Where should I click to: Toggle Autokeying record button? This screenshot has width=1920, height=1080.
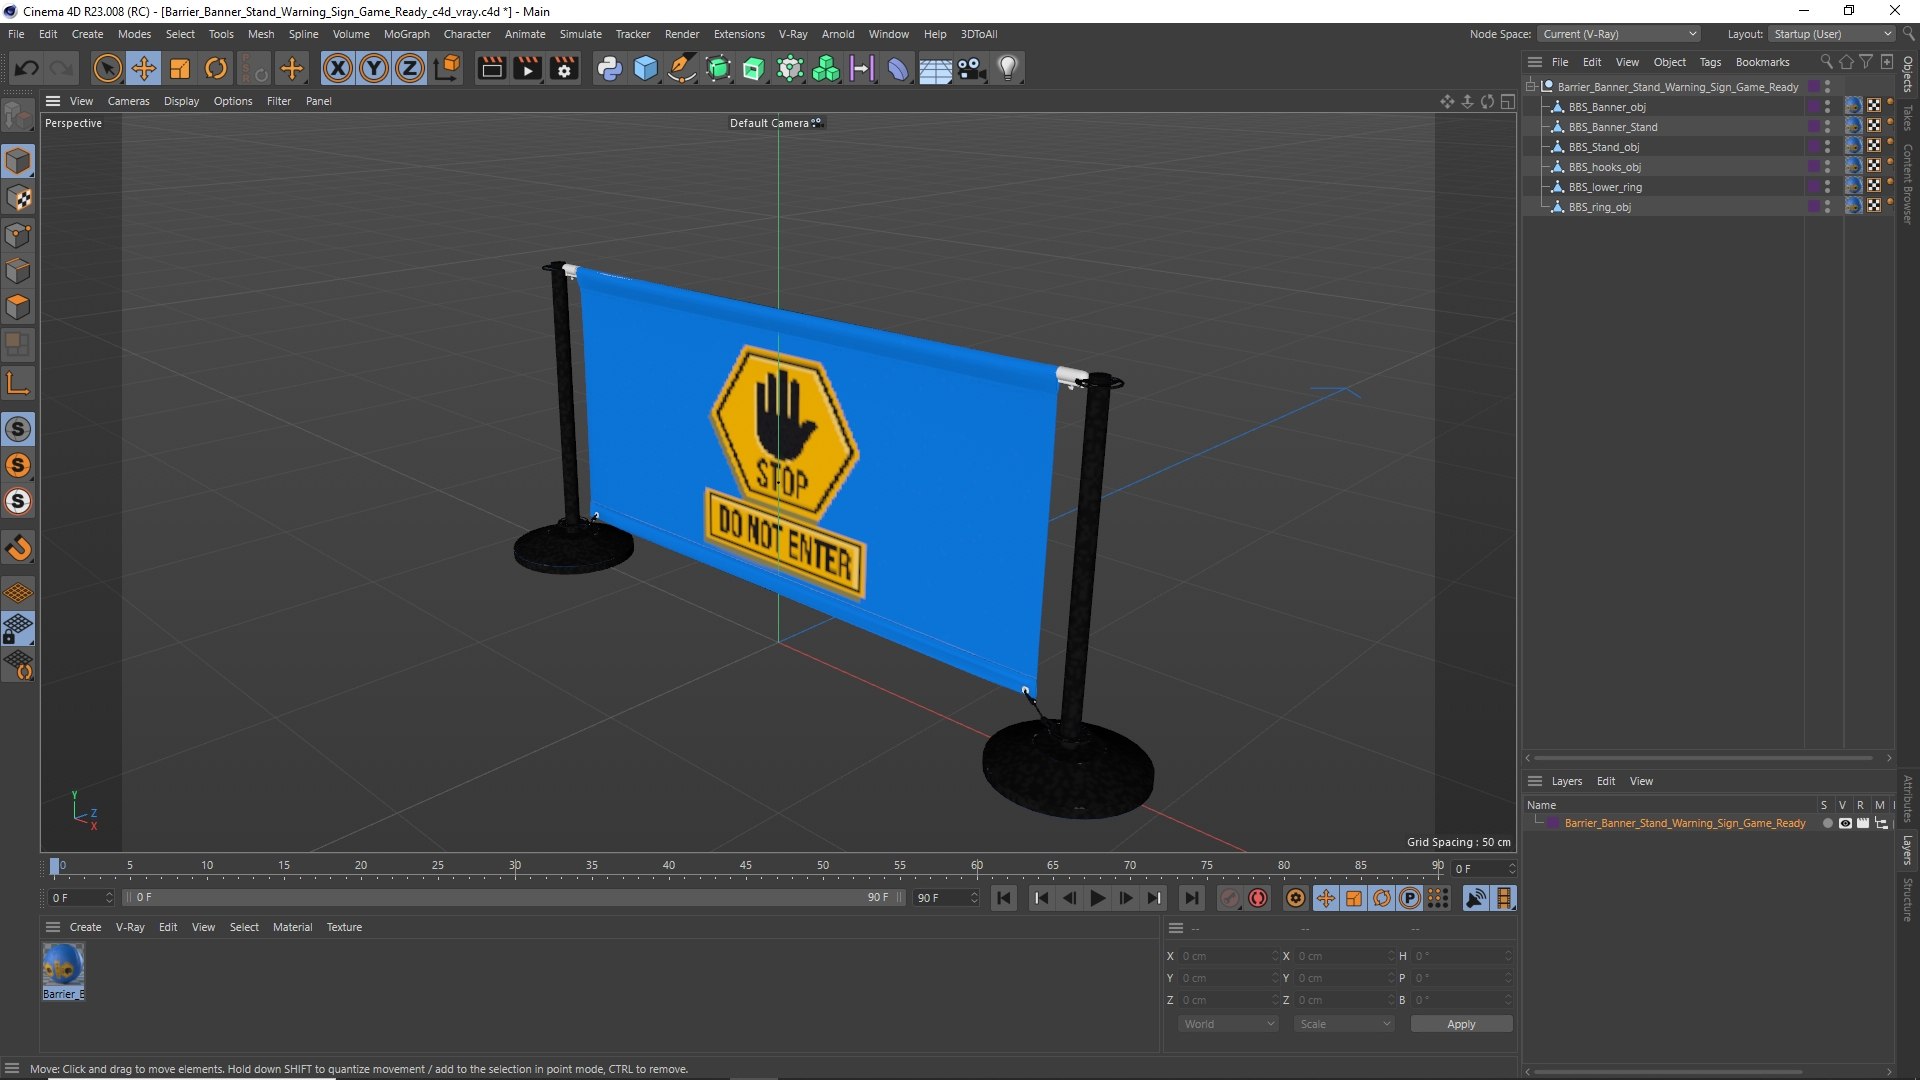pos(1258,898)
